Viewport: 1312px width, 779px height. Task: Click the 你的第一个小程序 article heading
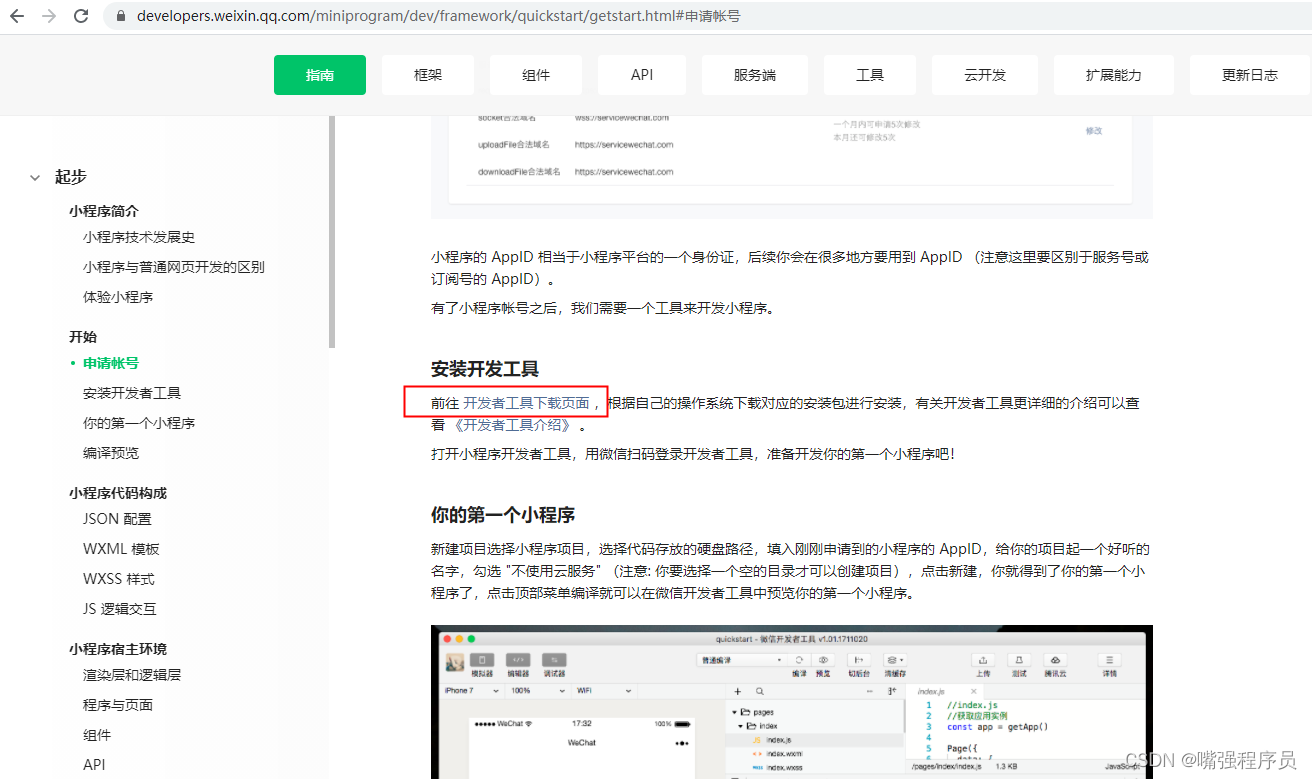[503, 516]
